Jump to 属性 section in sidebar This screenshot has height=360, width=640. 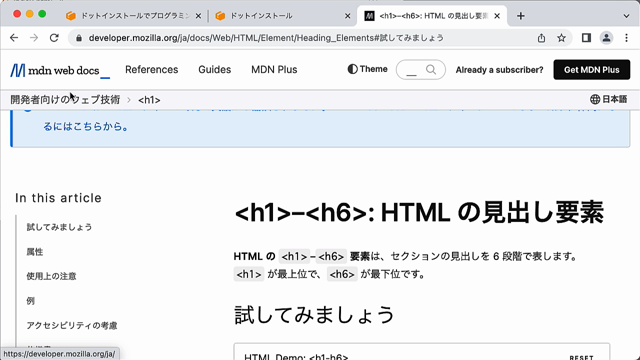[35, 252]
